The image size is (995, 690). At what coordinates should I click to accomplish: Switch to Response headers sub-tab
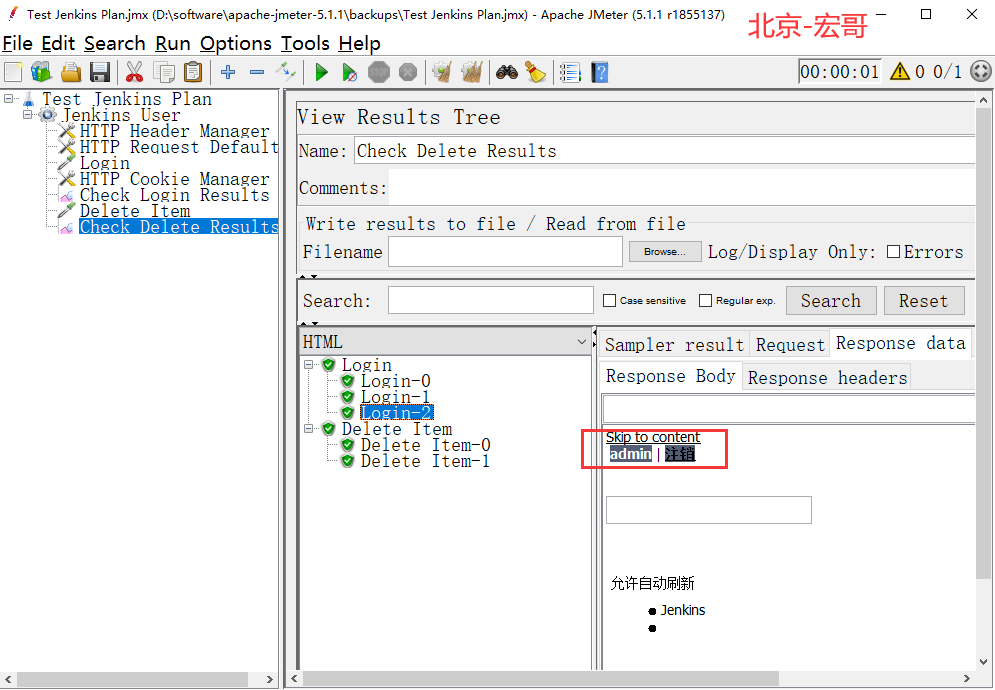[827, 378]
